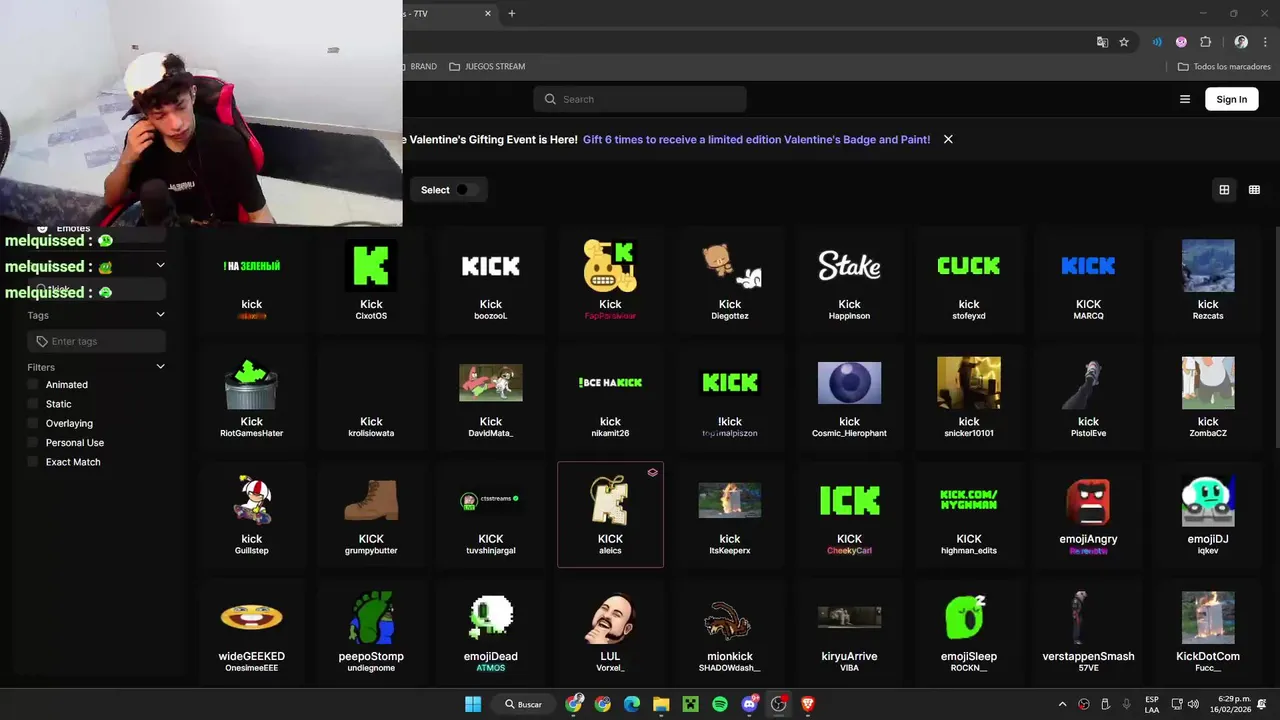
Task: Enable the Exact Match filter checkbox
Action: coord(33,462)
